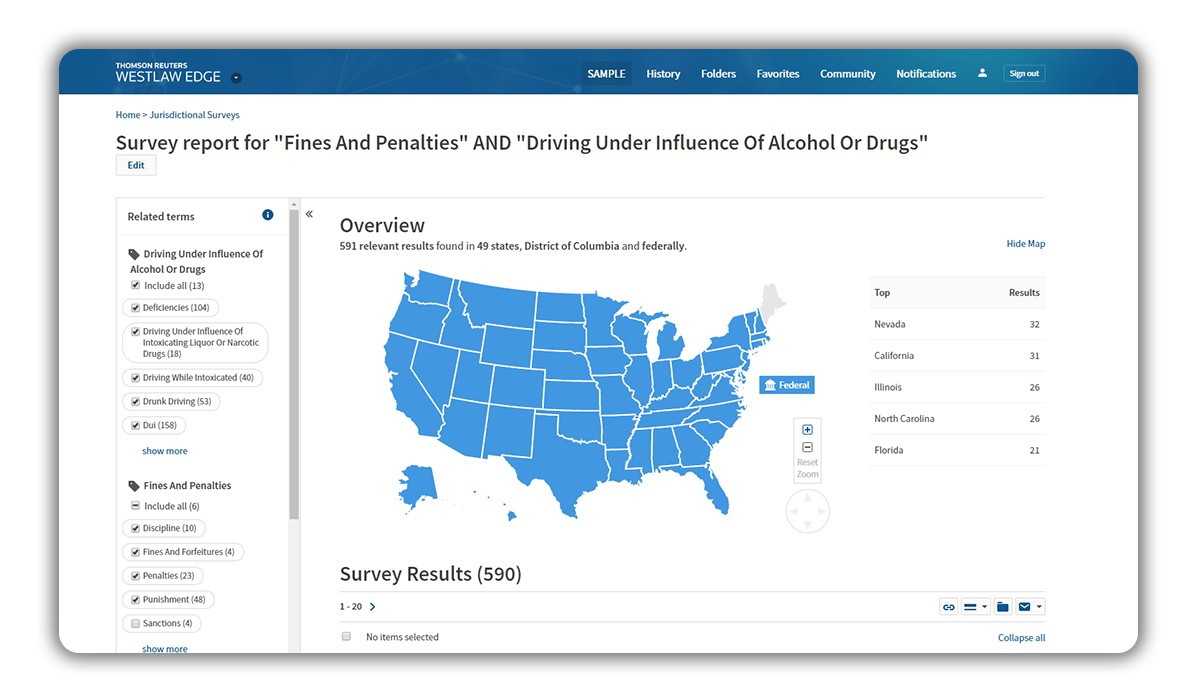Go to next results page arrow
1200x700 pixels.
pos(373,607)
